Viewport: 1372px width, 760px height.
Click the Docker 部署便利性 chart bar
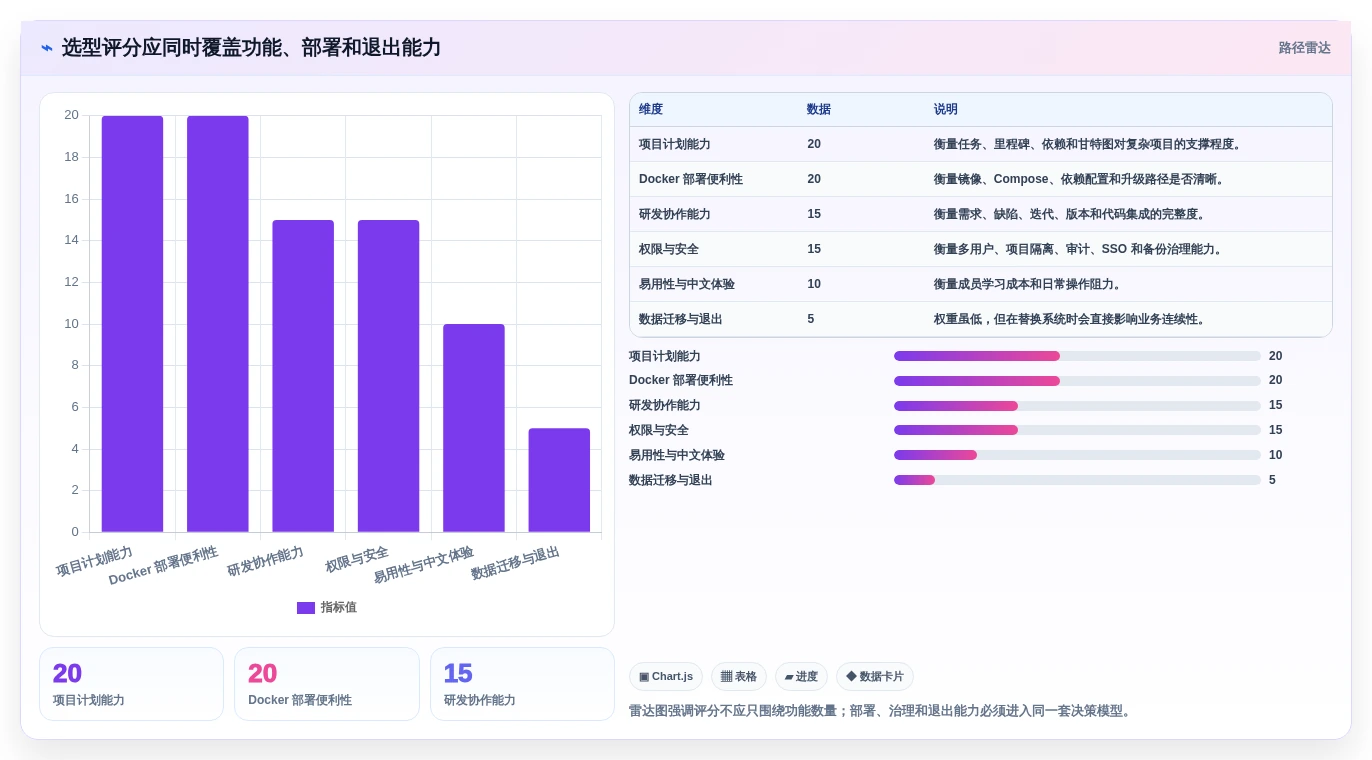[218, 324]
